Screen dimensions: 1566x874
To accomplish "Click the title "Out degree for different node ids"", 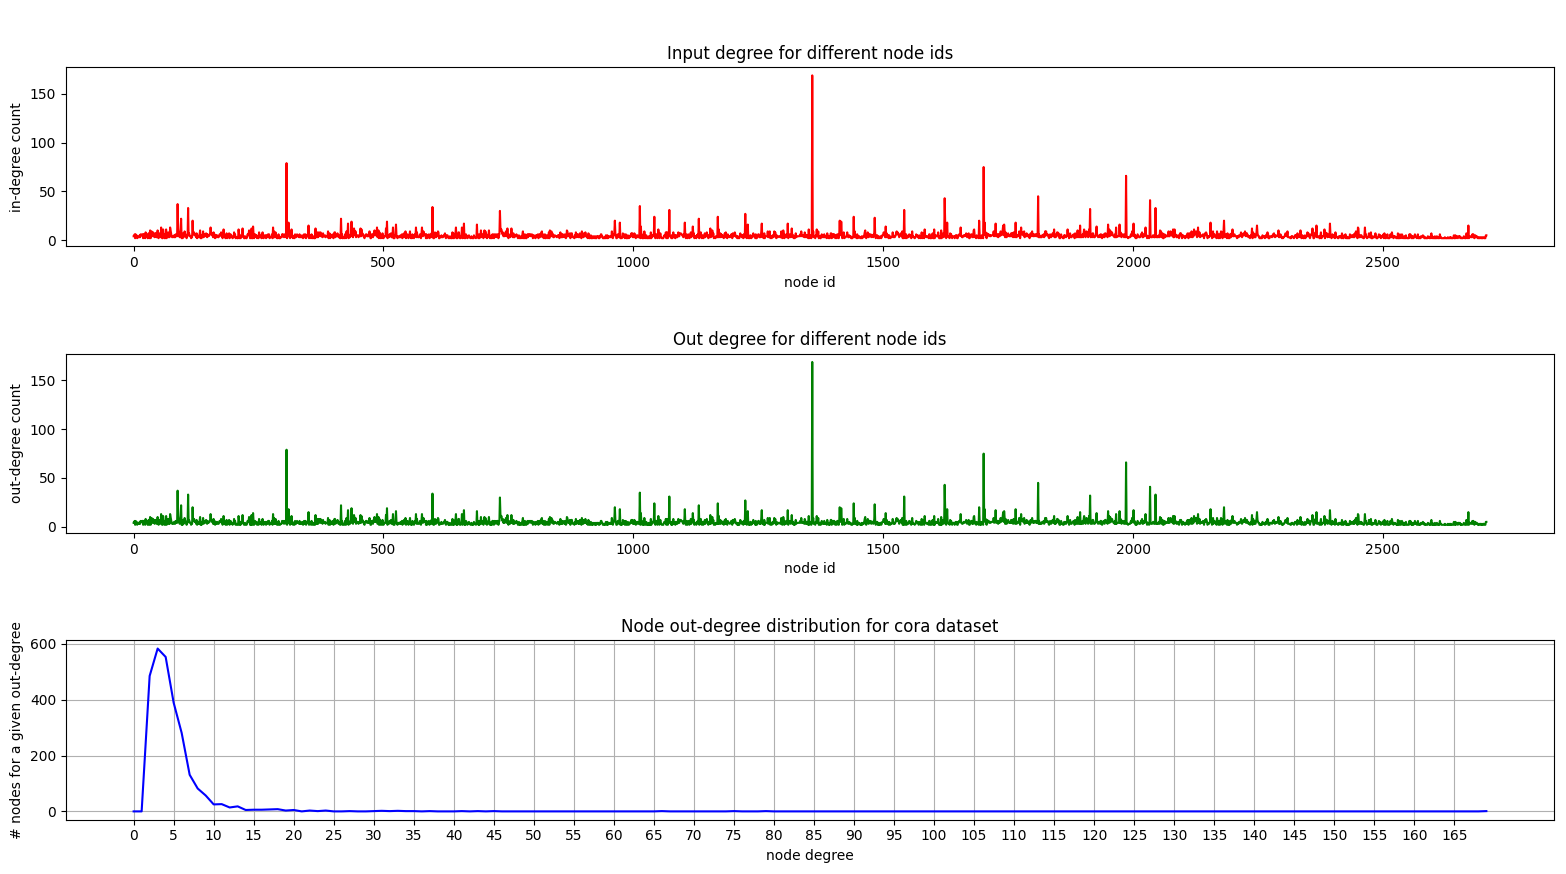I will tap(809, 339).
